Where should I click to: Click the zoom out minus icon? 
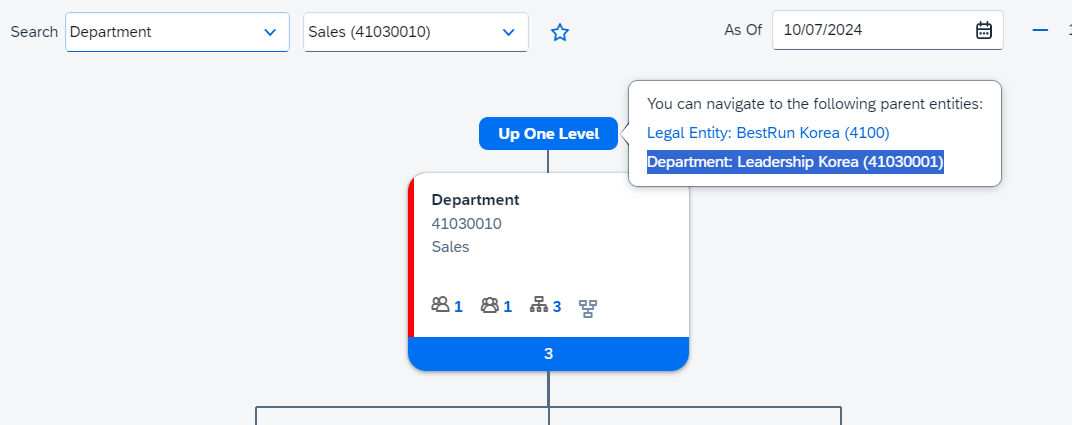click(x=1040, y=30)
